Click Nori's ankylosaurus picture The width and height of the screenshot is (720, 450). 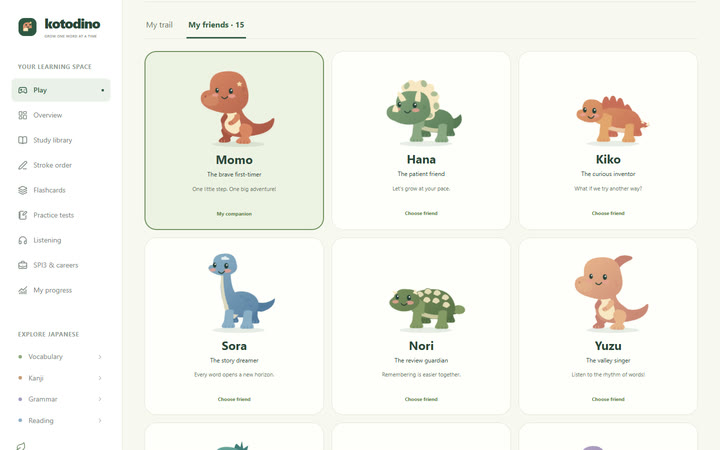[x=427, y=308]
